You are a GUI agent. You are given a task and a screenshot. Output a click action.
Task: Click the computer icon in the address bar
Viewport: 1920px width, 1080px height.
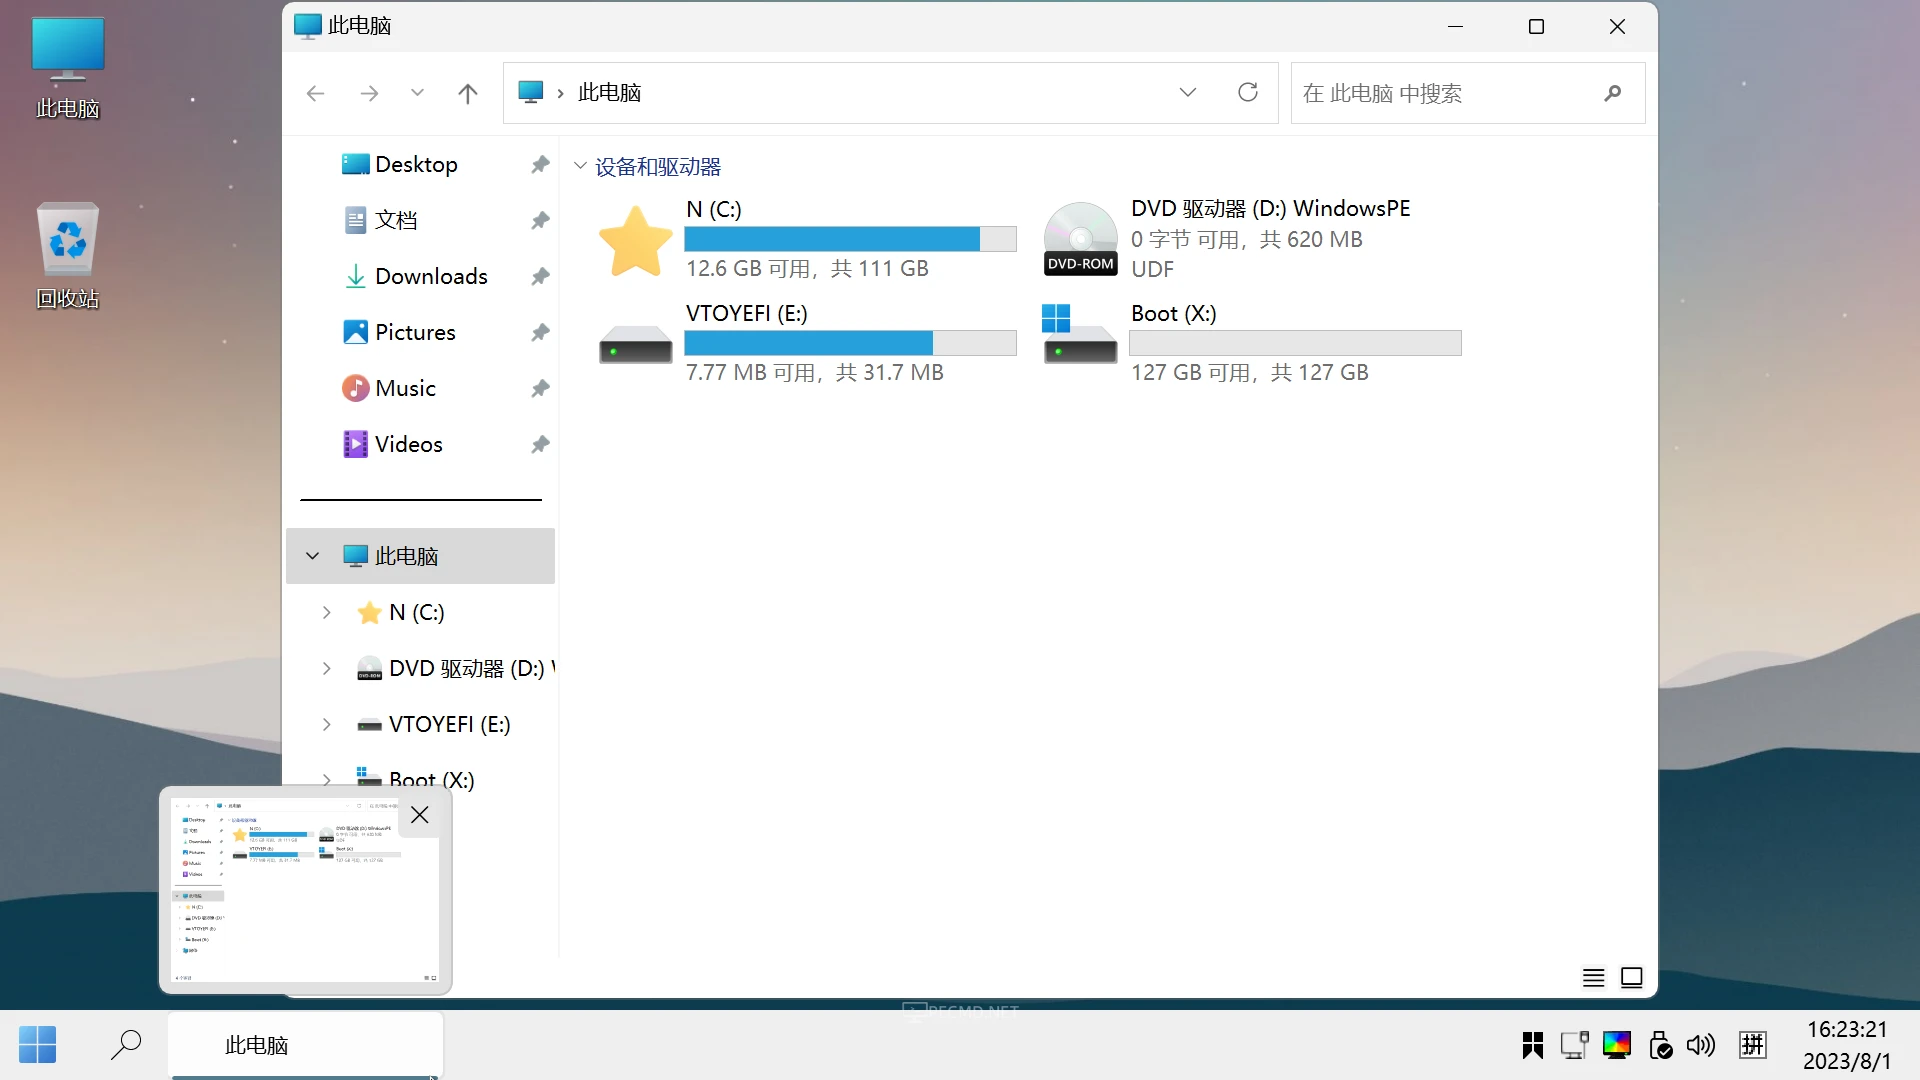tap(531, 92)
